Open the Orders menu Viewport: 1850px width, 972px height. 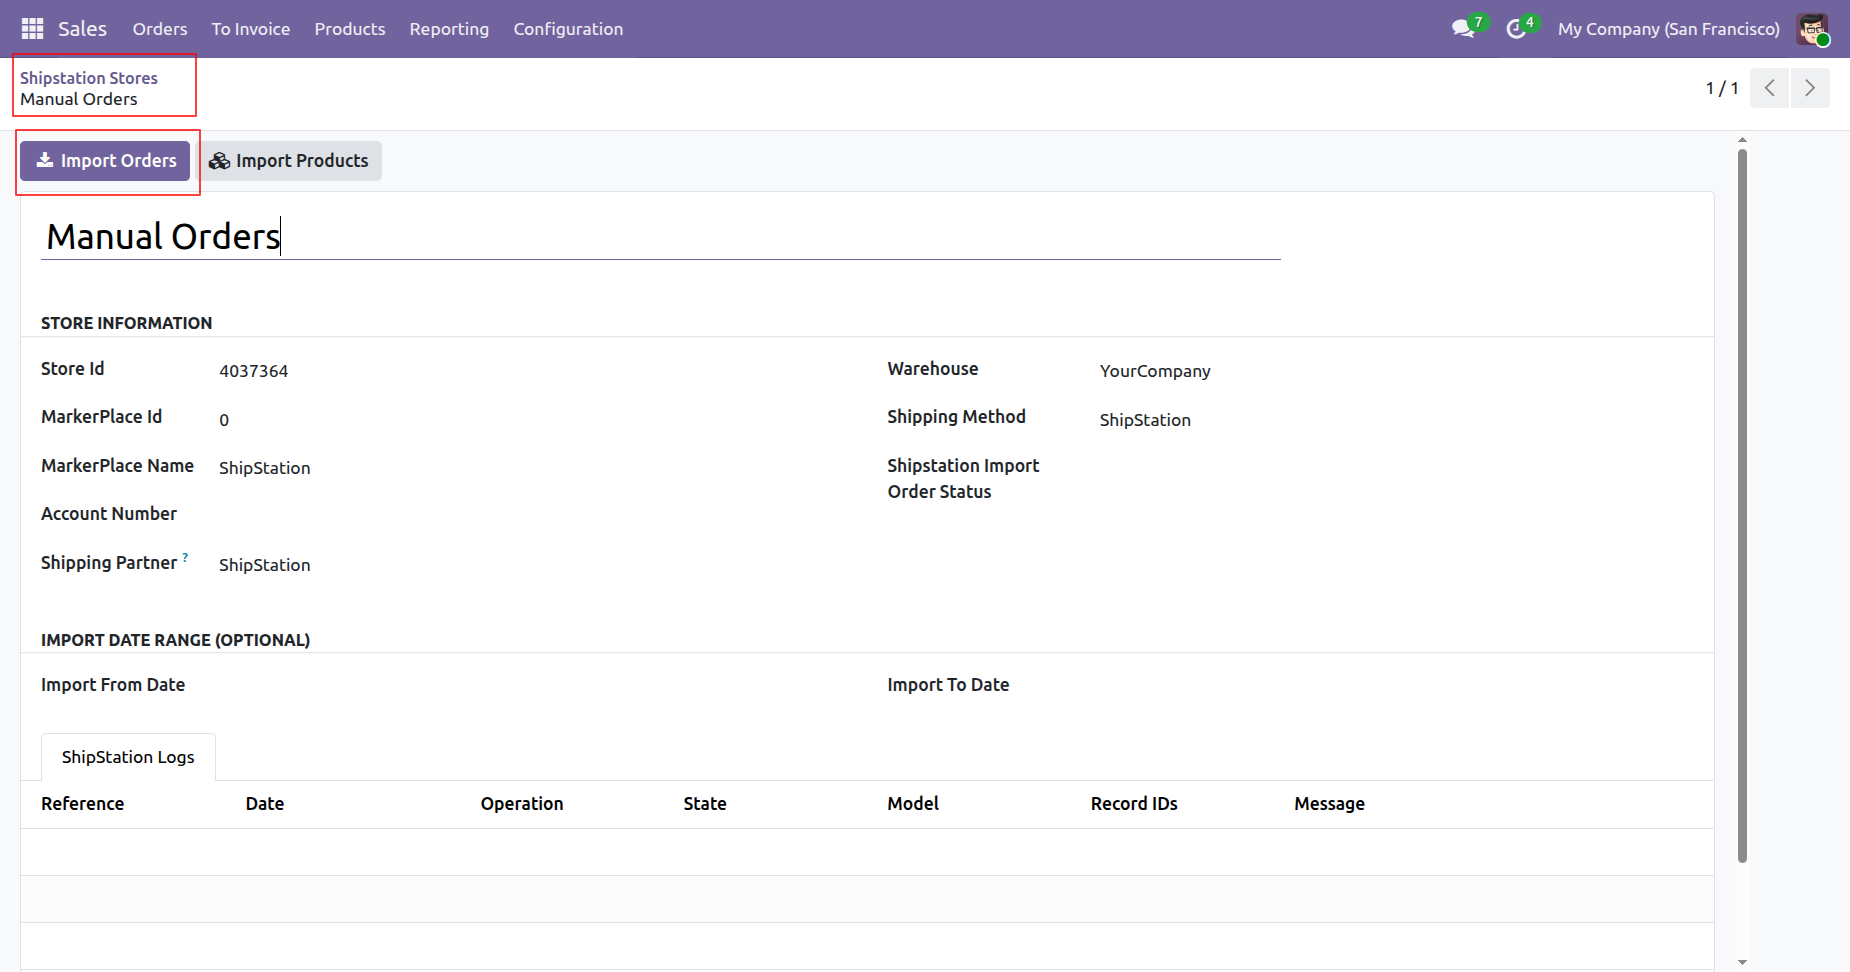click(x=160, y=29)
